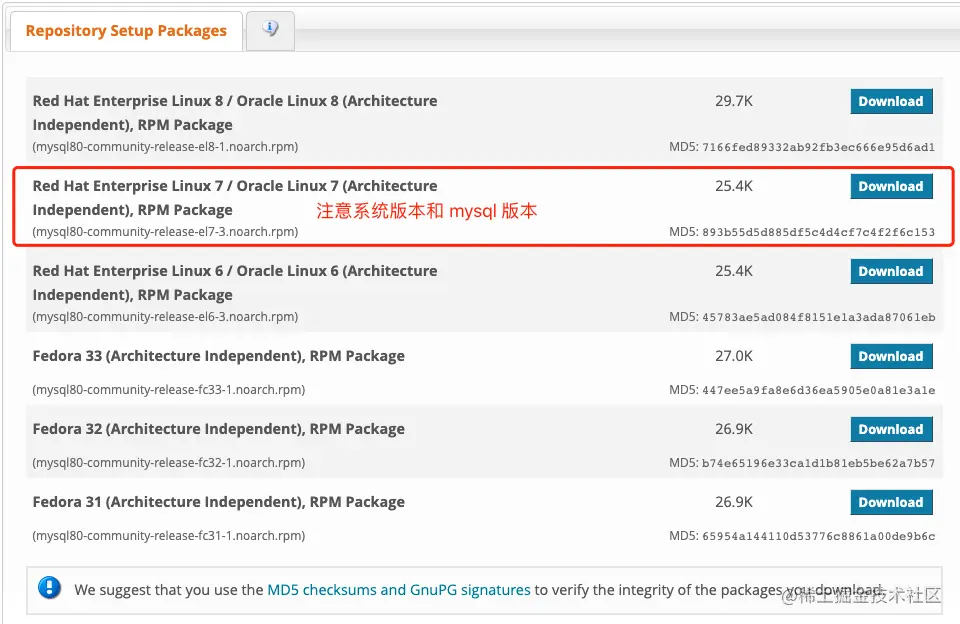Viewport: 960px width, 624px height.
Task: Download the Fedora 32 RPM package
Action: pos(891,429)
